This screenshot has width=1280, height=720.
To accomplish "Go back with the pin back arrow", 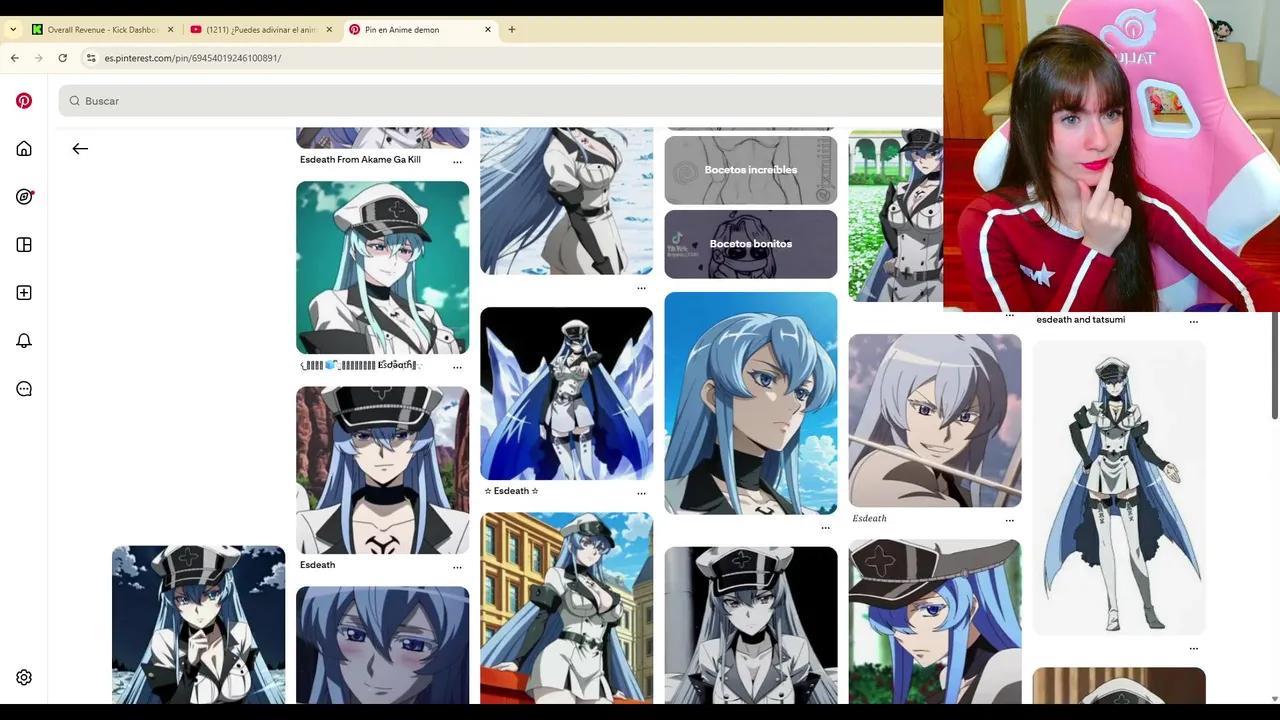I will (80, 149).
